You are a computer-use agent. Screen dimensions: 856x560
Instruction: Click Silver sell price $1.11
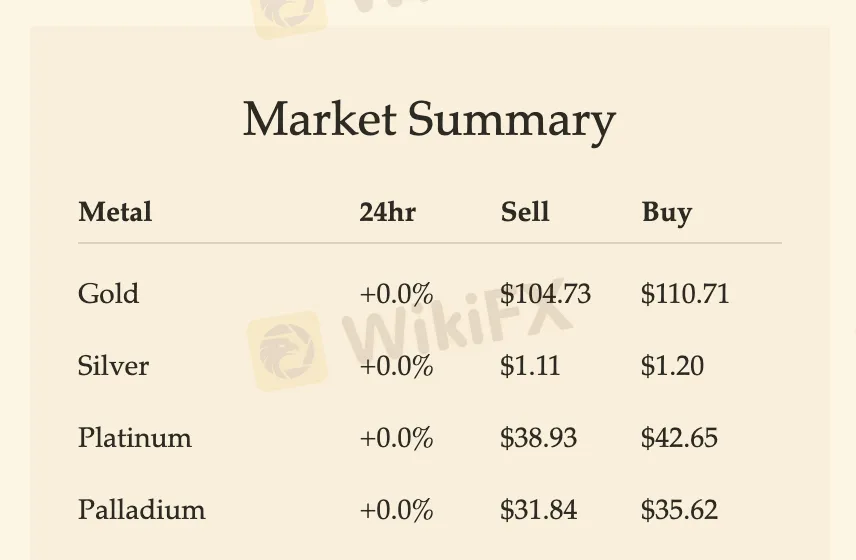(x=531, y=366)
